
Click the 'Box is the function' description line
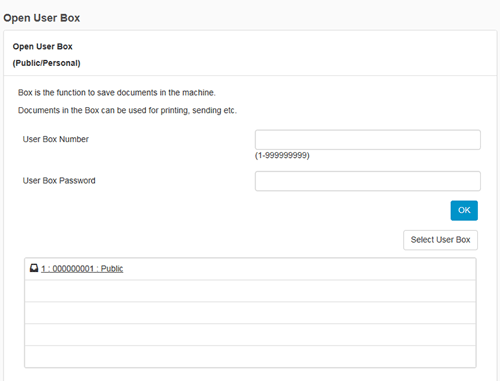pyautogui.click(x=117, y=93)
